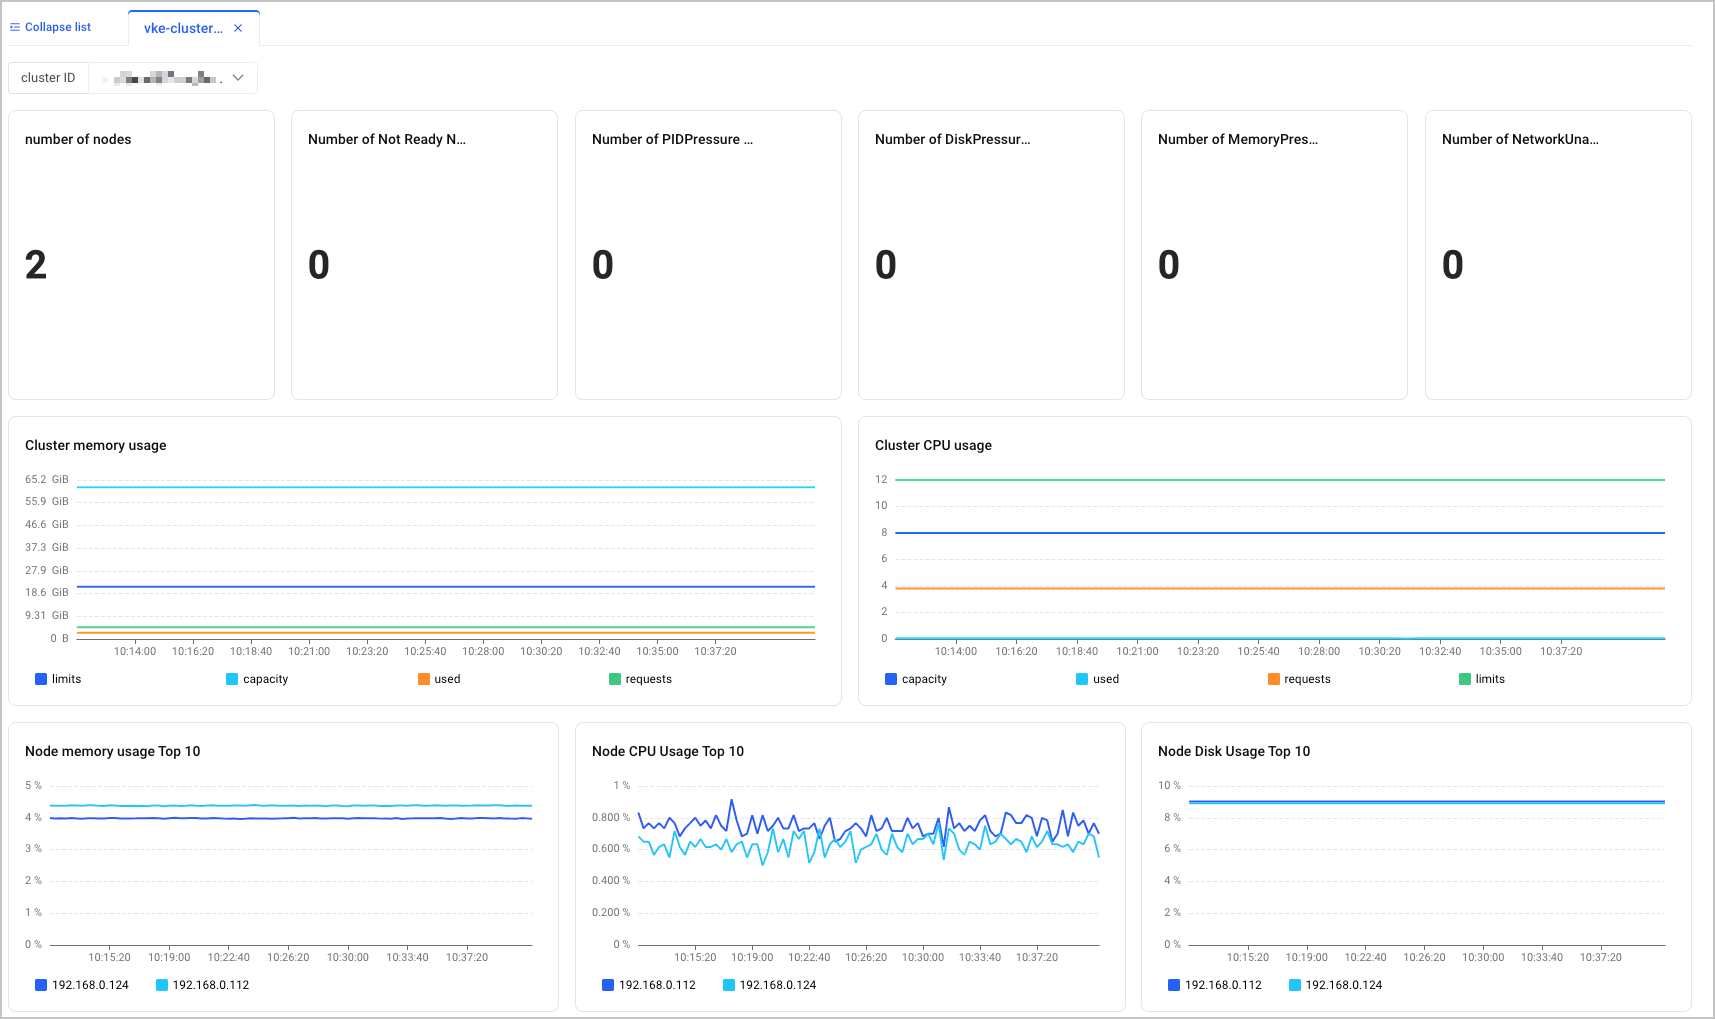Viewport: 1715px width, 1019px height.
Task: Click the Number of Not Ready N... card title
Action: point(387,139)
